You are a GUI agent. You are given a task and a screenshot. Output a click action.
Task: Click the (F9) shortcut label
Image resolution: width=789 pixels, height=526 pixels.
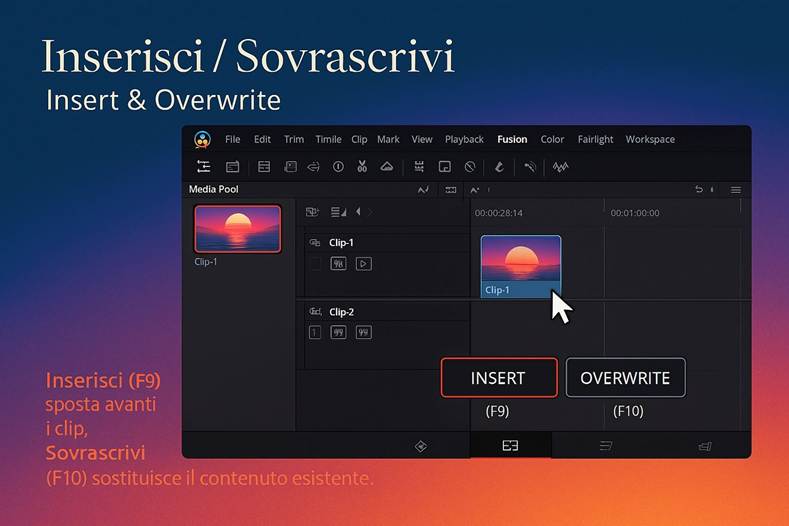click(497, 411)
